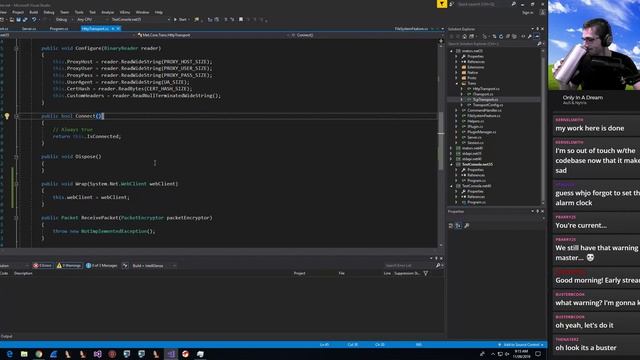The height and width of the screenshot is (360, 640).
Task: Click the Description column header in Error List
Action: 23,273
